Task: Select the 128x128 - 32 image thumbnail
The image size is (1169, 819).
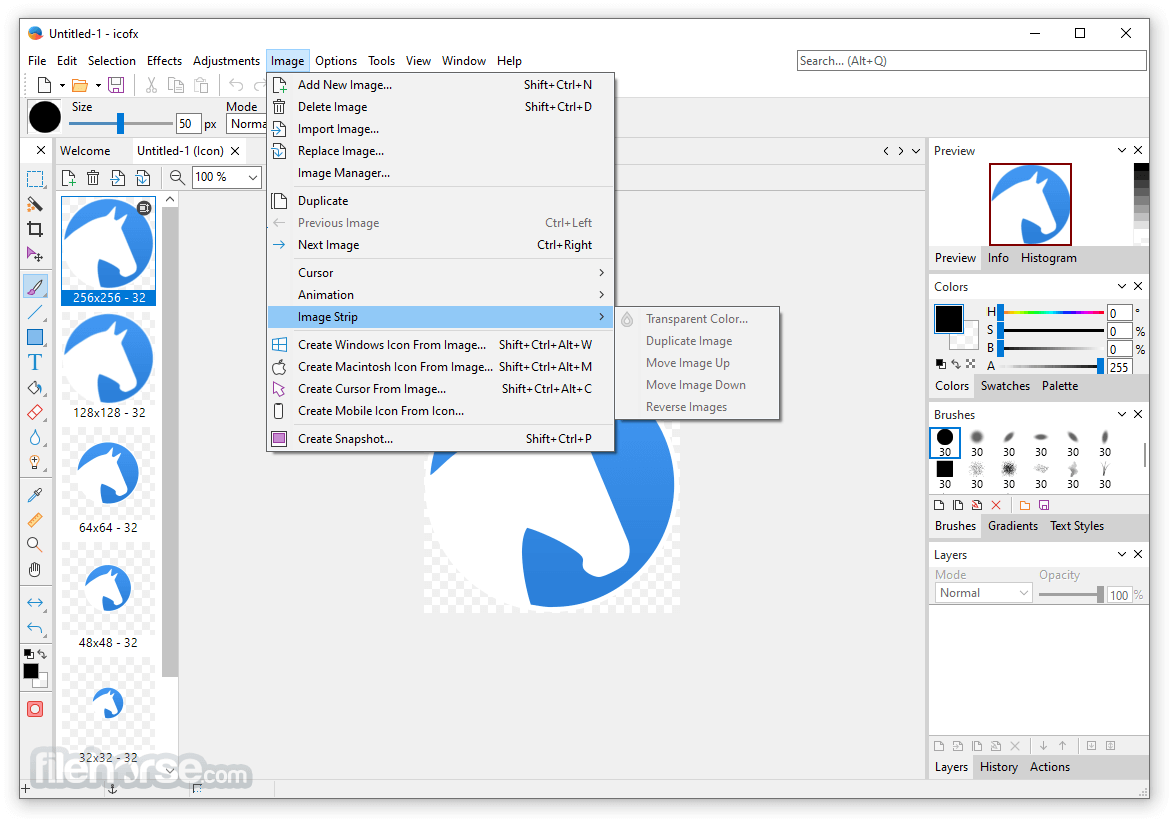Action: pos(109,366)
